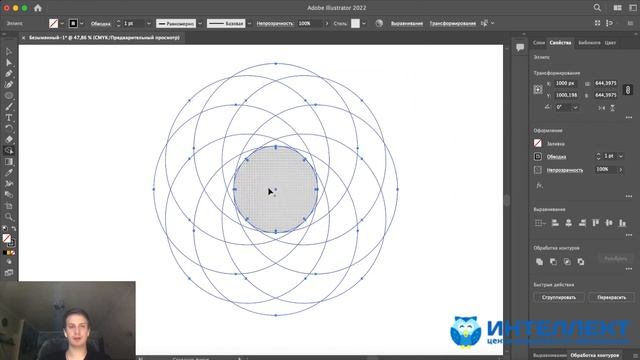
Task: Open Трансформирование in the control bar
Action: coord(452,24)
